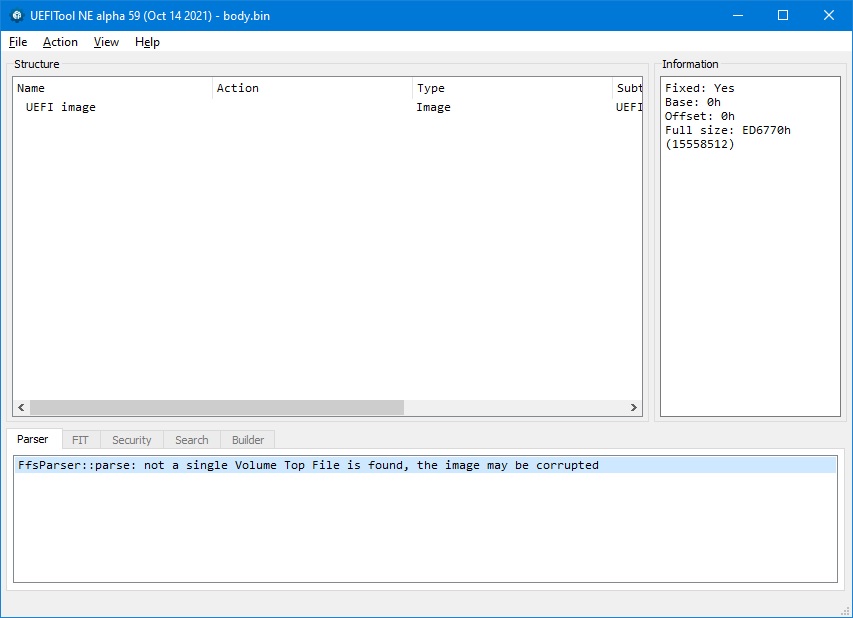Click the UEFITool app icon in title bar
The height and width of the screenshot is (618, 853).
(17, 15)
